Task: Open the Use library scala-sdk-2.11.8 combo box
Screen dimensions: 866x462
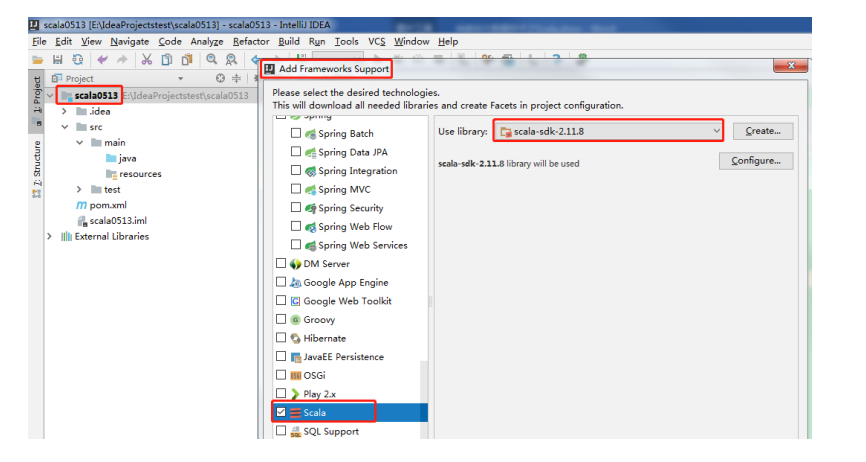Action: [x=608, y=131]
